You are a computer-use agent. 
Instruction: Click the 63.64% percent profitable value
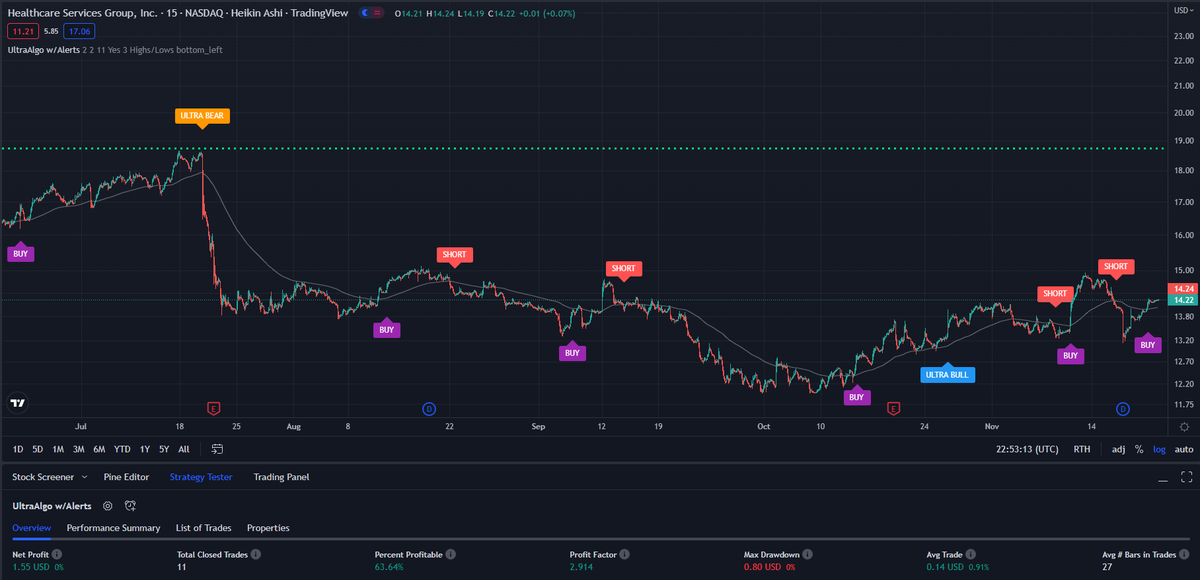[391, 567]
